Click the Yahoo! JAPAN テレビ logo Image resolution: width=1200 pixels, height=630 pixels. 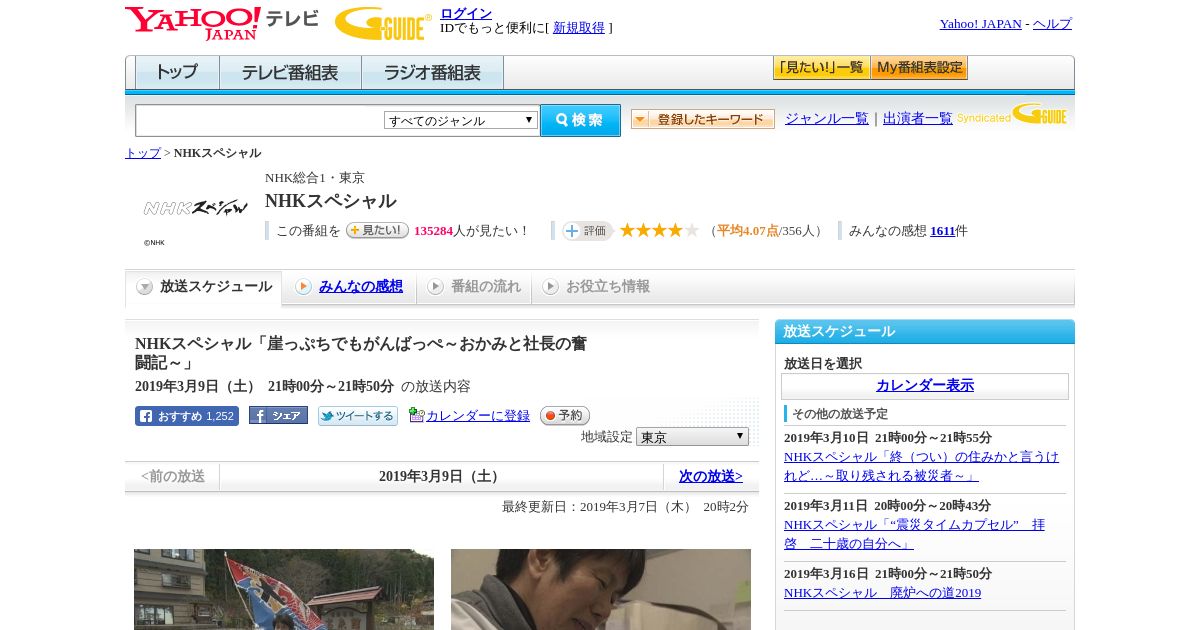pyautogui.click(x=222, y=22)
